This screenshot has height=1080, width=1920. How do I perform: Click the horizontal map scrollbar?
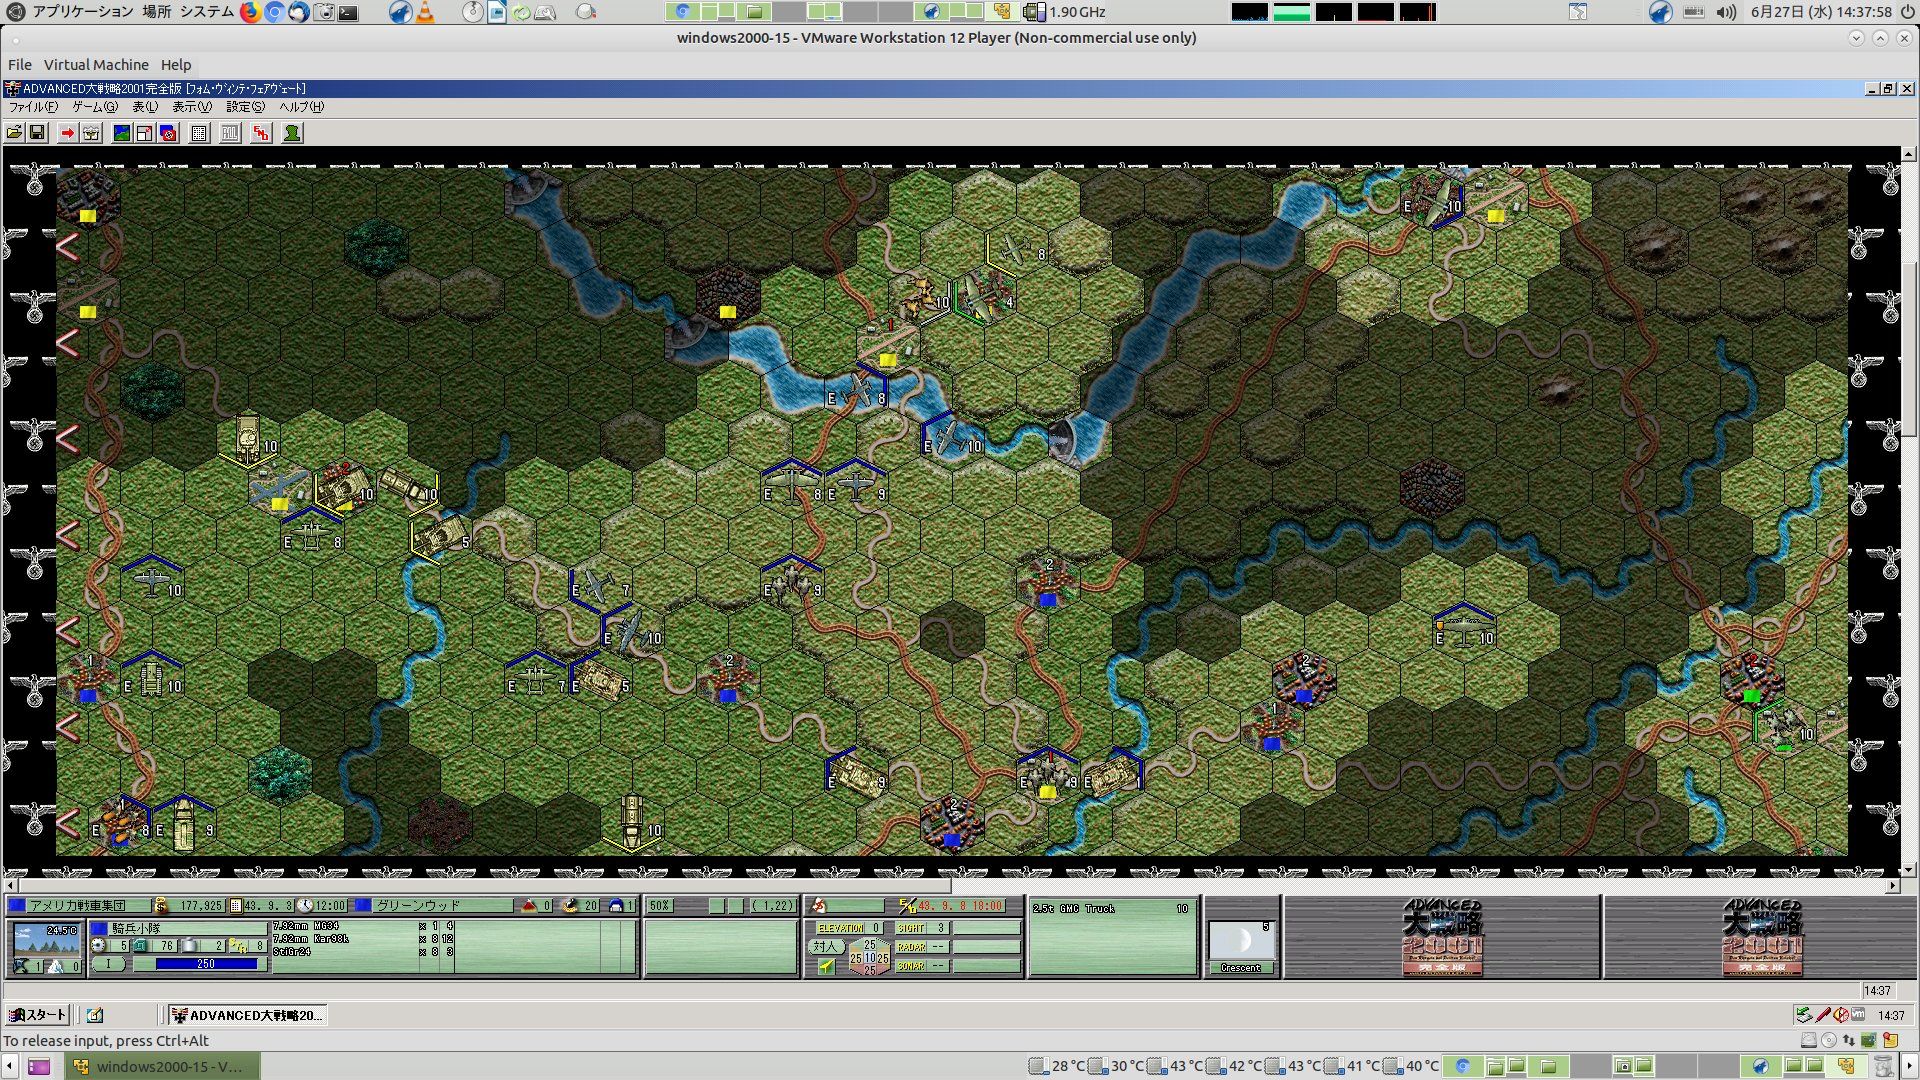(485, 886)
